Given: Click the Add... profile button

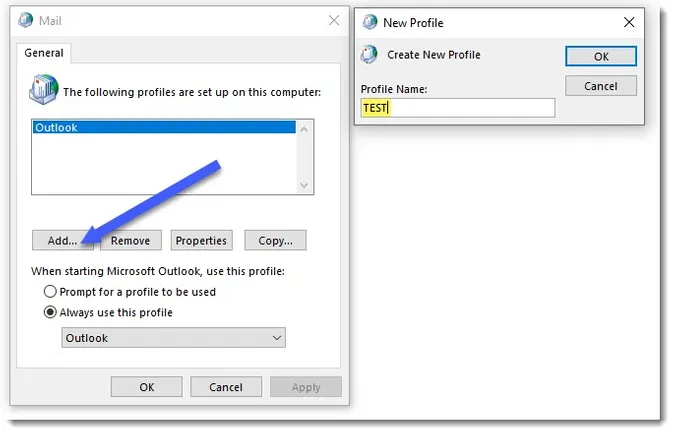Looking at the screenshot, I should (62, 240).
